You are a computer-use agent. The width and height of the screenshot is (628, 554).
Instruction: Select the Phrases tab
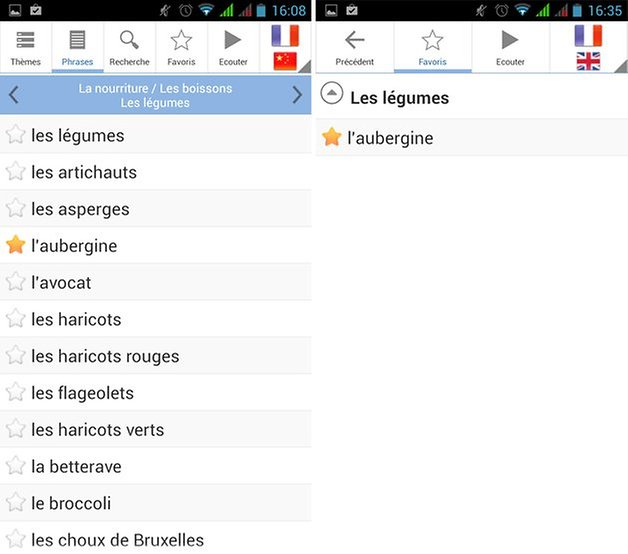click(77, 47)
